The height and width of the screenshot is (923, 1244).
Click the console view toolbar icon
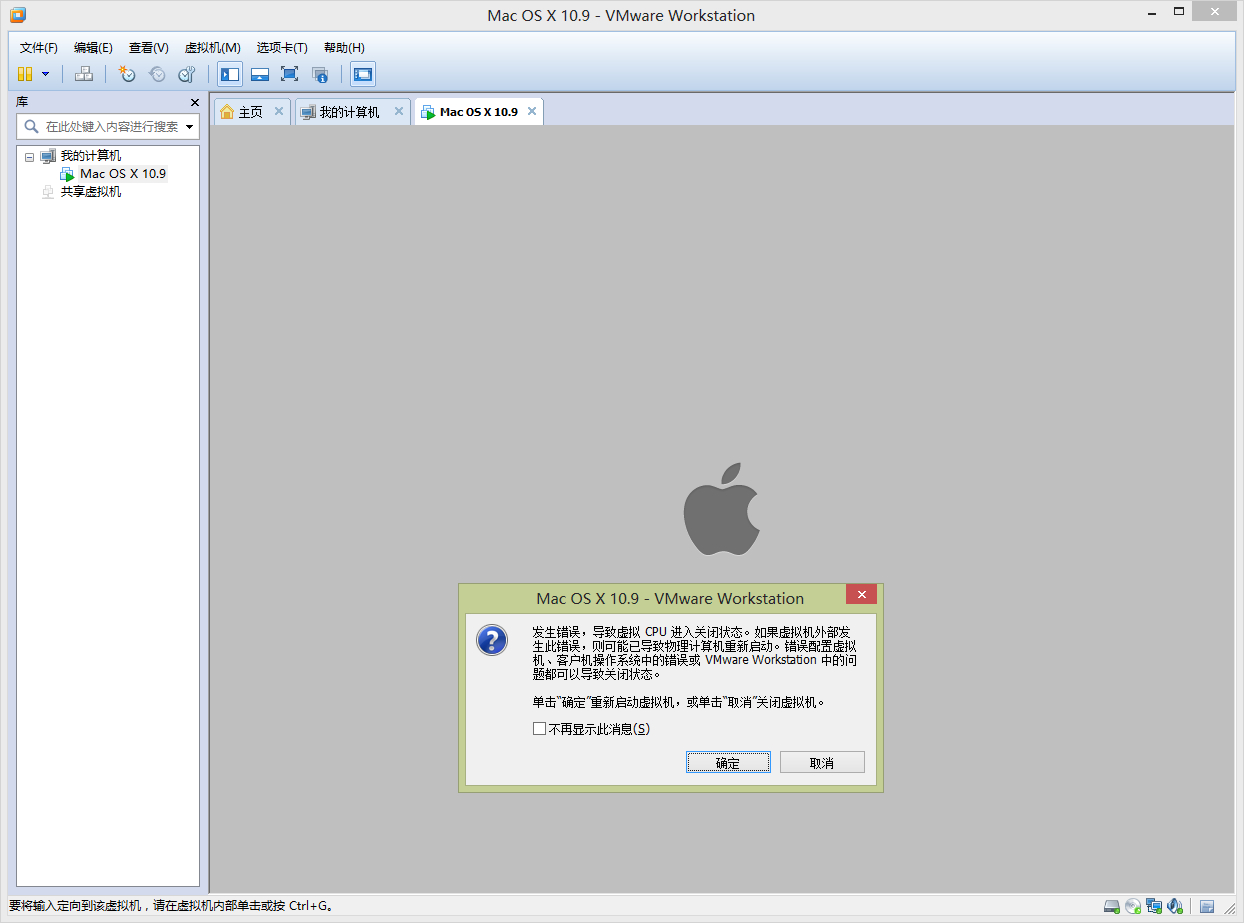363,74
